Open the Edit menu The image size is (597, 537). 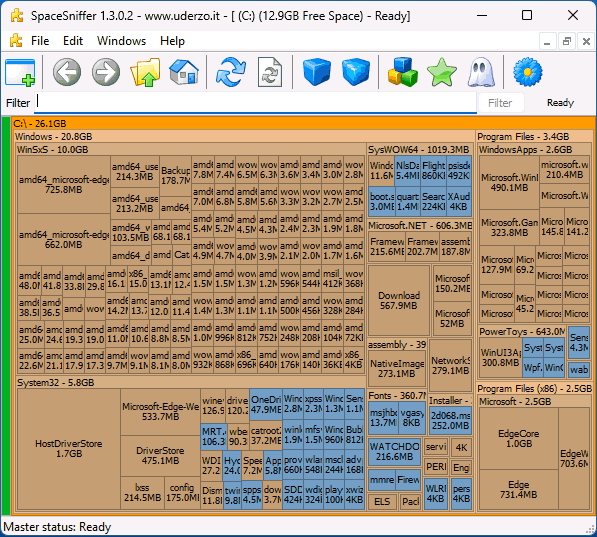73,41
